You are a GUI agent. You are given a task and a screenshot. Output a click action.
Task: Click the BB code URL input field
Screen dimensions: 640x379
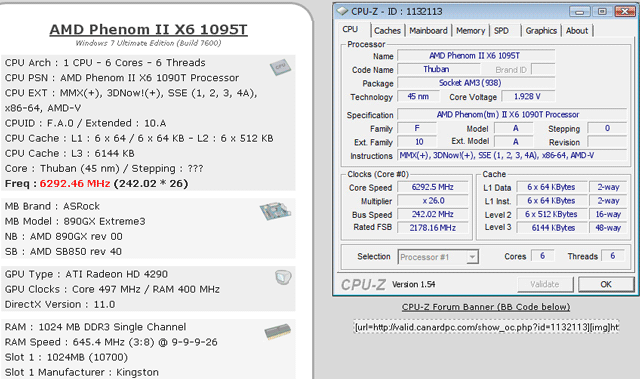[x=486, y=327]
